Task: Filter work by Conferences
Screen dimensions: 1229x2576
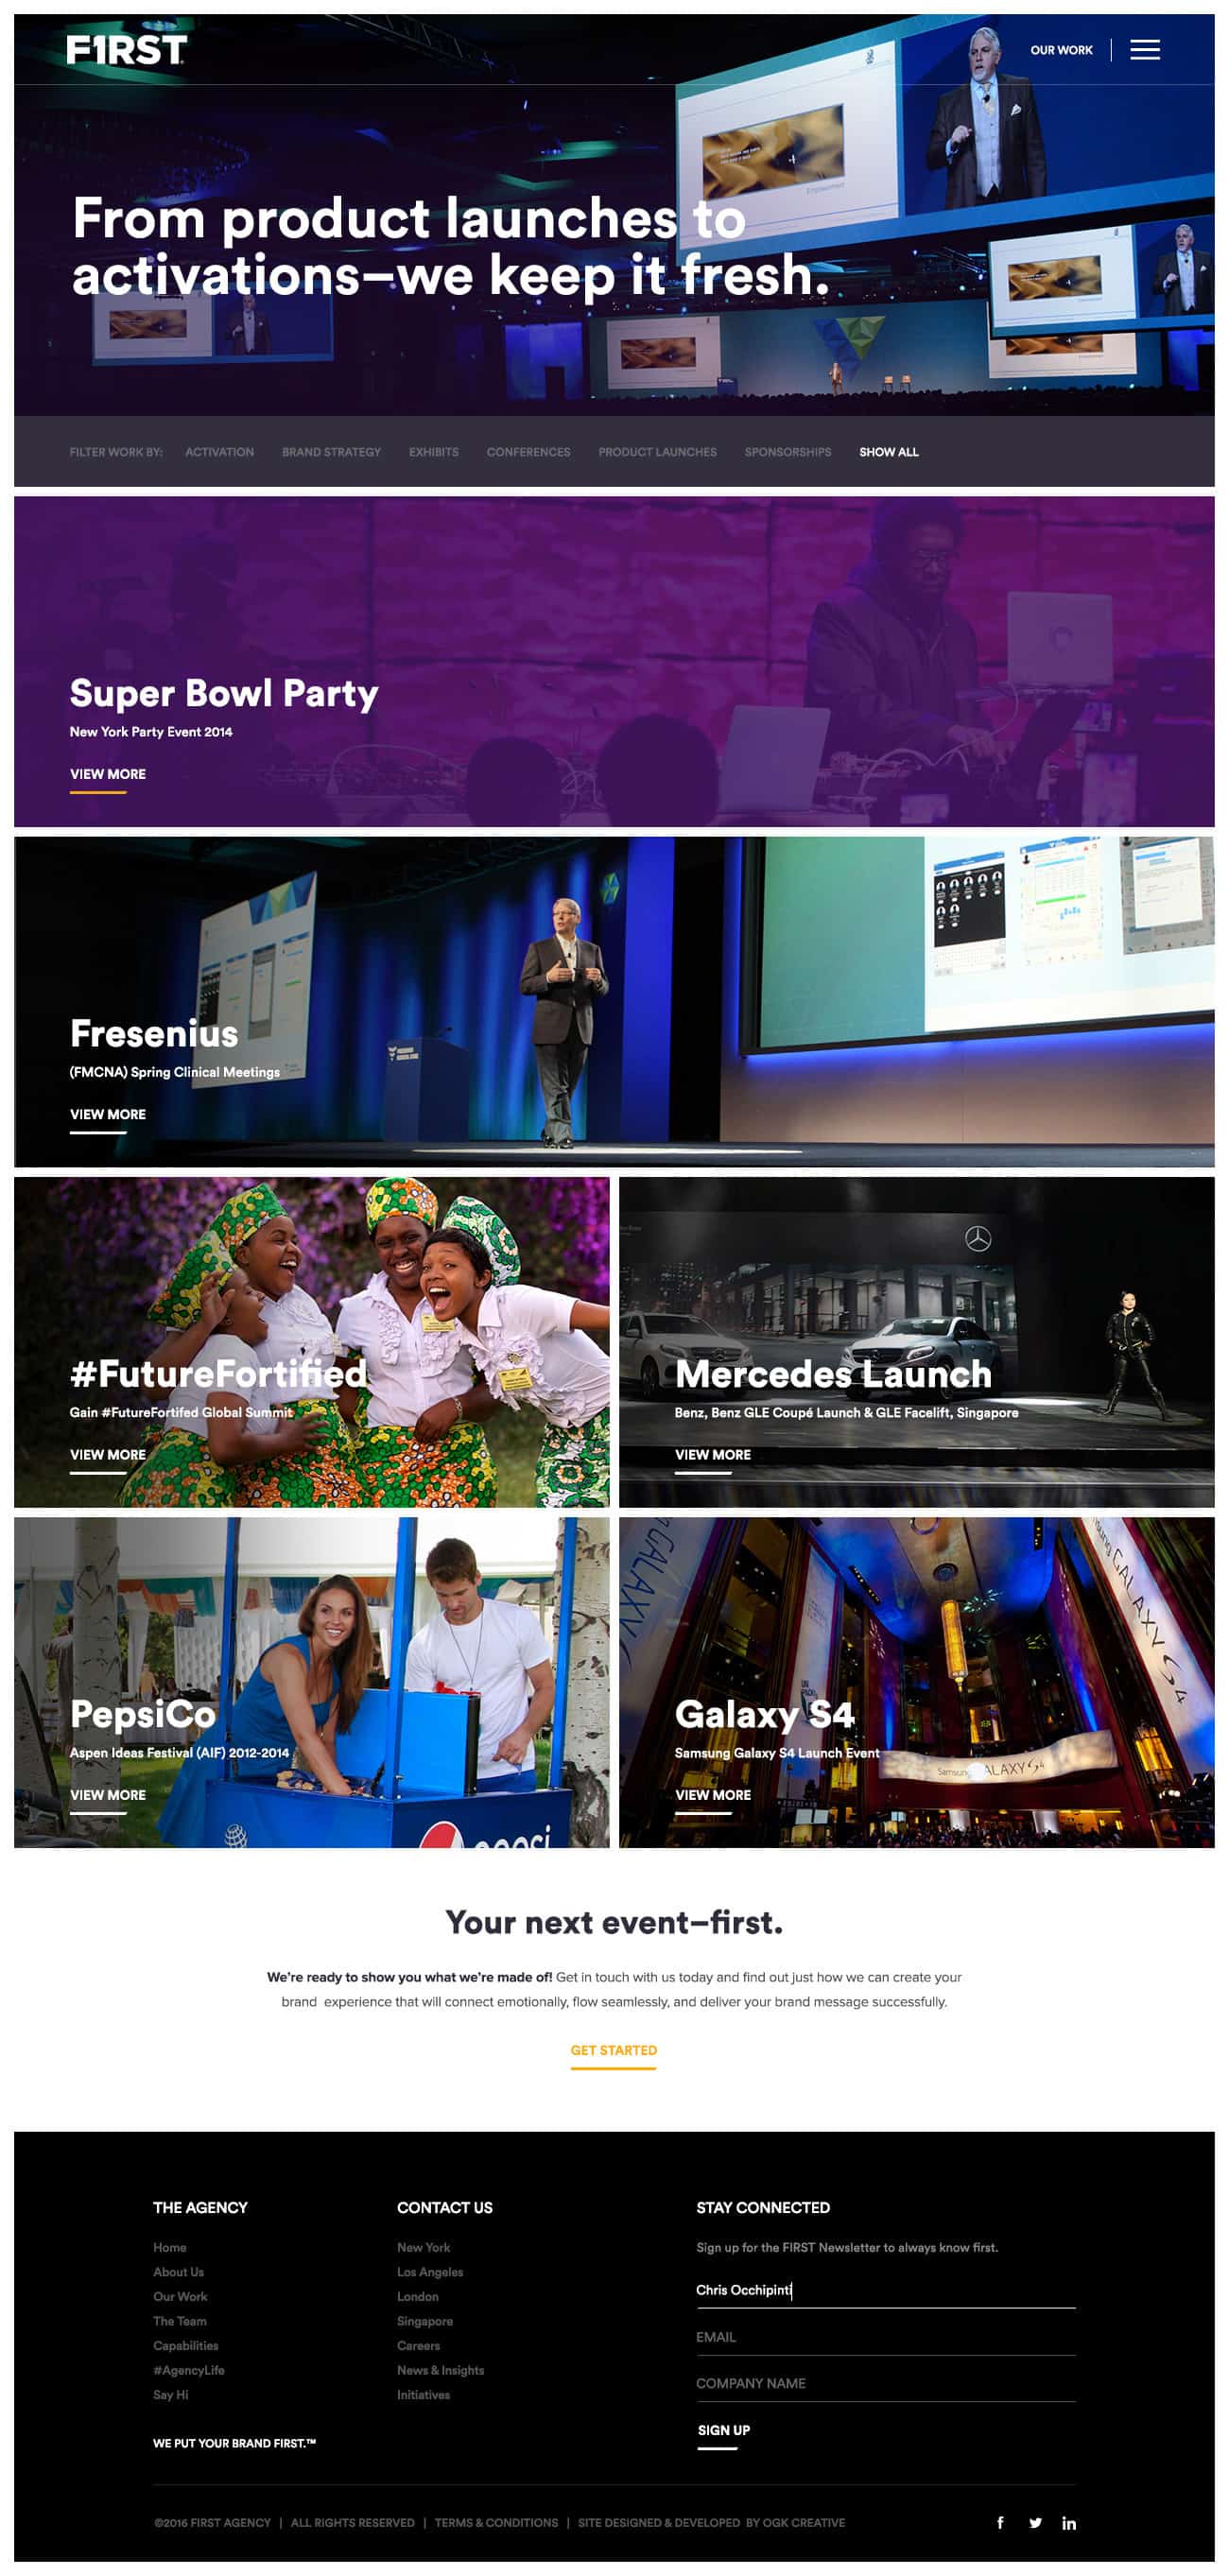Action: click(528, 452)
